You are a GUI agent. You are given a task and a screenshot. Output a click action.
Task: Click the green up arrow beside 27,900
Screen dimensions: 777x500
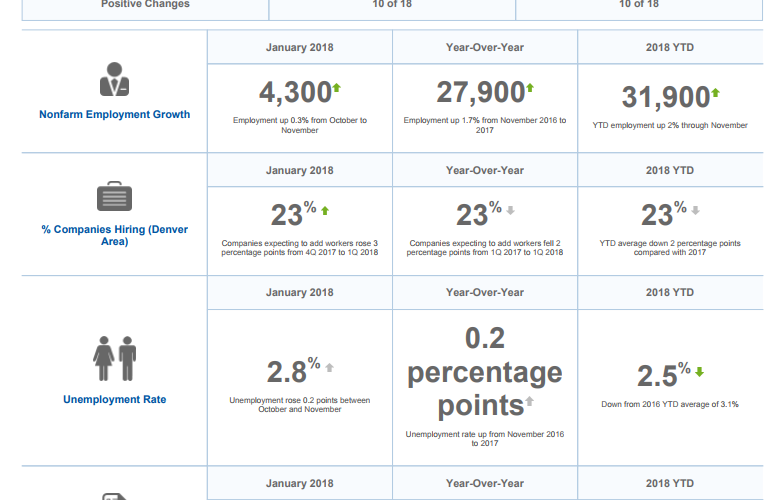[x=531, y=88]
